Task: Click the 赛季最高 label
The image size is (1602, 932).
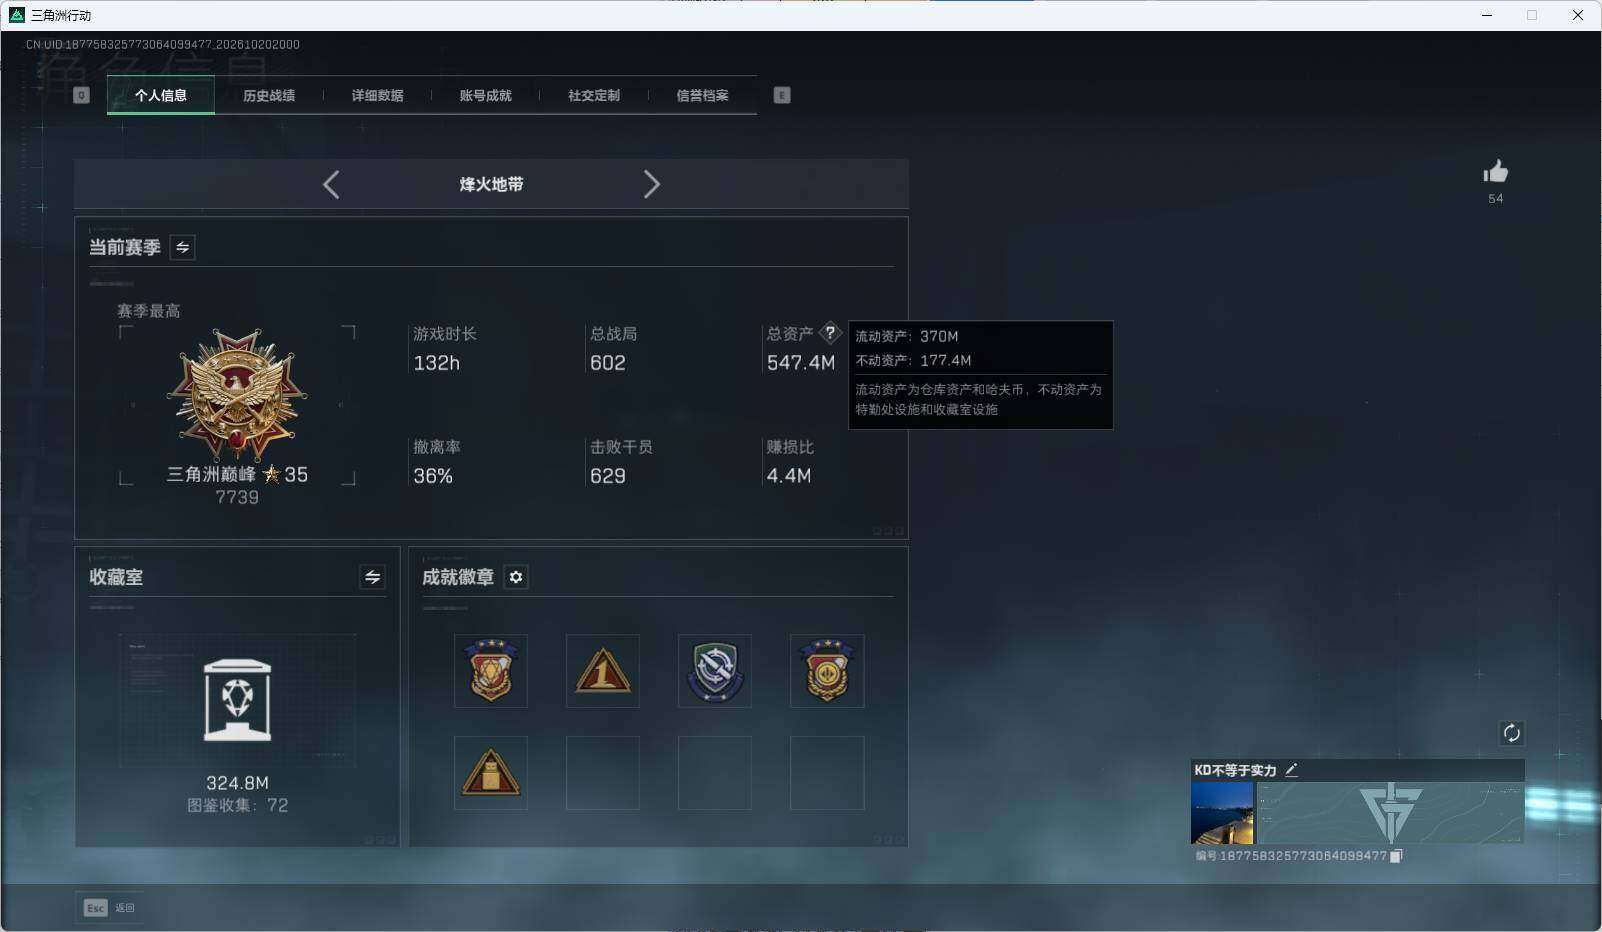Action: (149, 311)
